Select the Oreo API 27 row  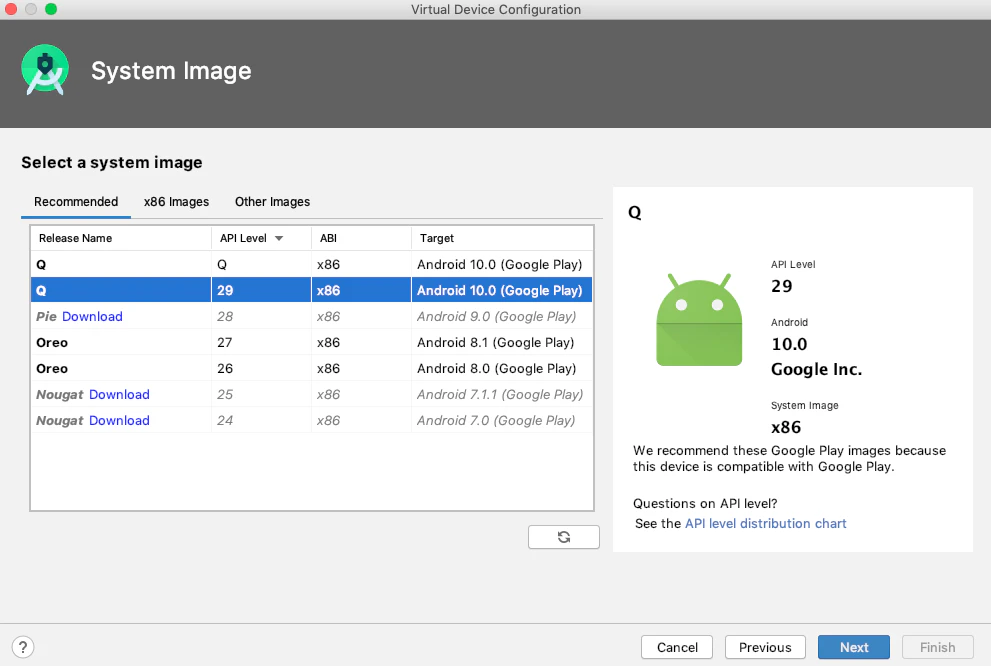pyautogui.click(x=312, y=342)
